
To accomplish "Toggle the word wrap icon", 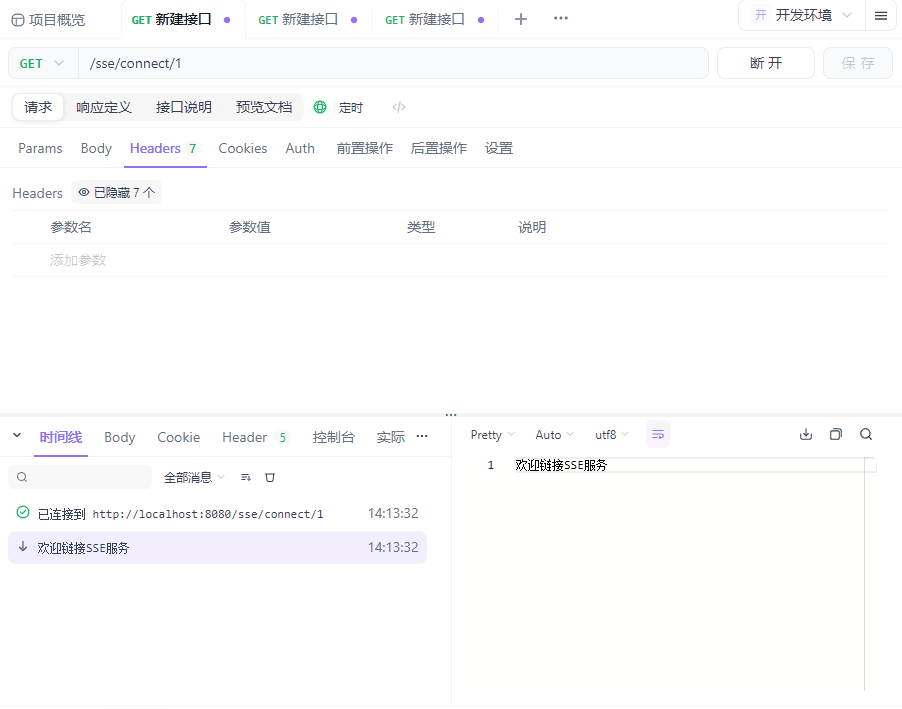I will (658, 434).
